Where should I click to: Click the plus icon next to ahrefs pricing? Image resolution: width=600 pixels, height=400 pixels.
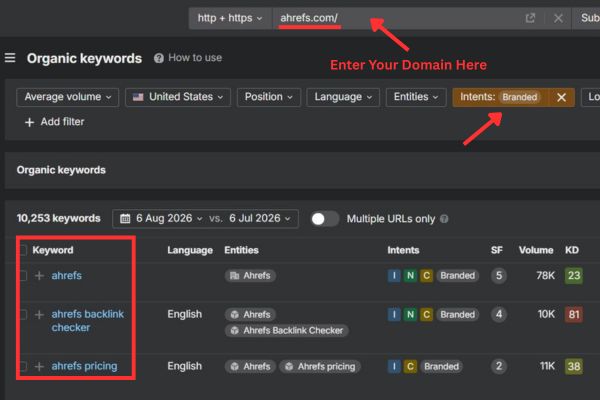39,366
